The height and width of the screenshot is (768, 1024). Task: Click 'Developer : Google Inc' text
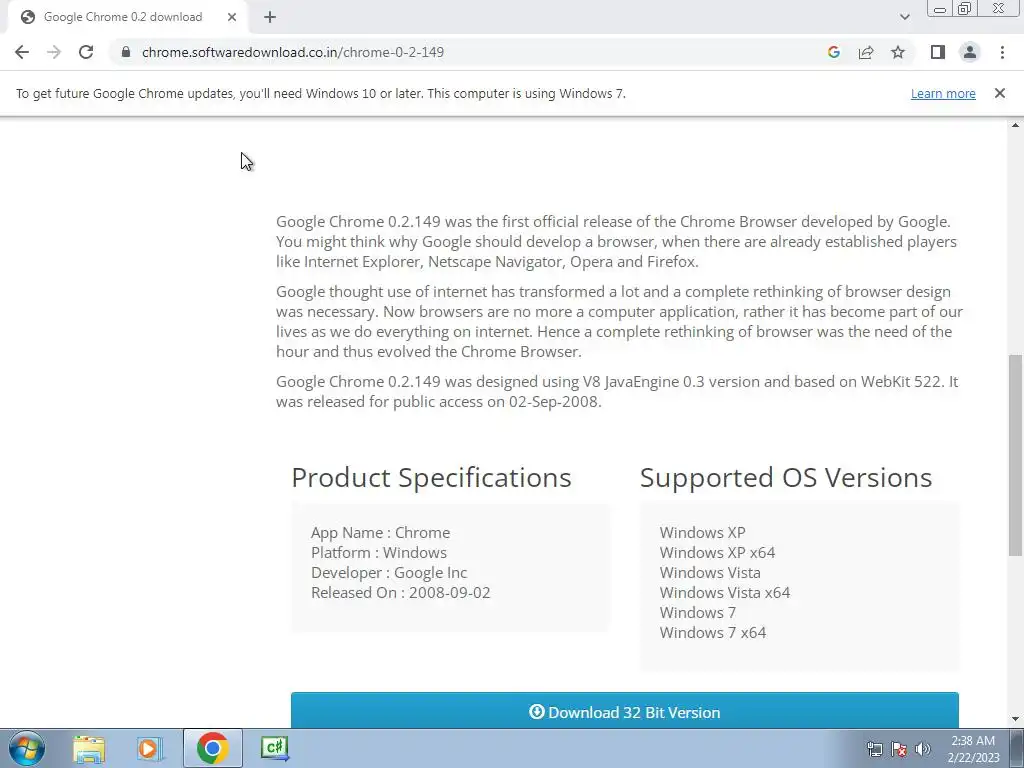389,573
